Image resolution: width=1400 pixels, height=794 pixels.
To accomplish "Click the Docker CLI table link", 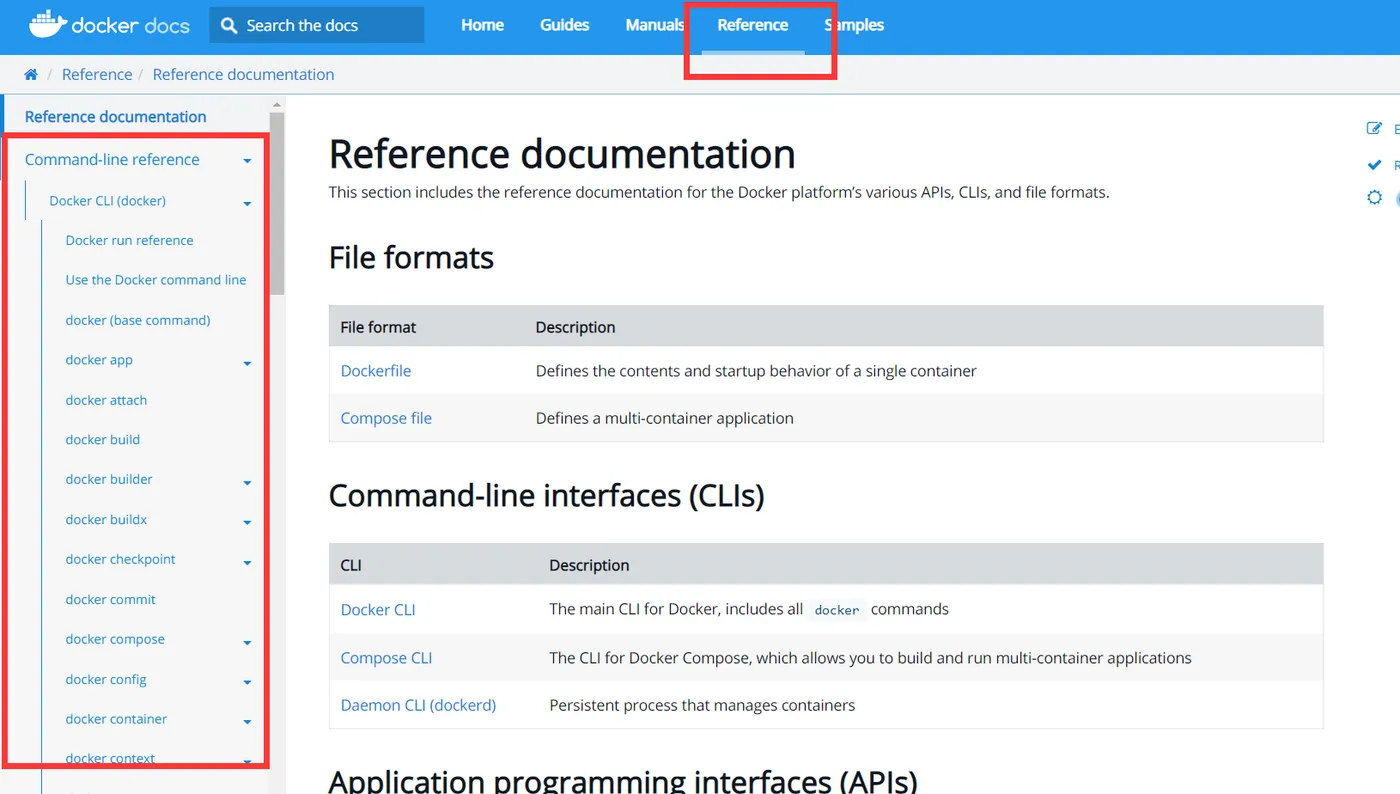I will click(378, 610).
